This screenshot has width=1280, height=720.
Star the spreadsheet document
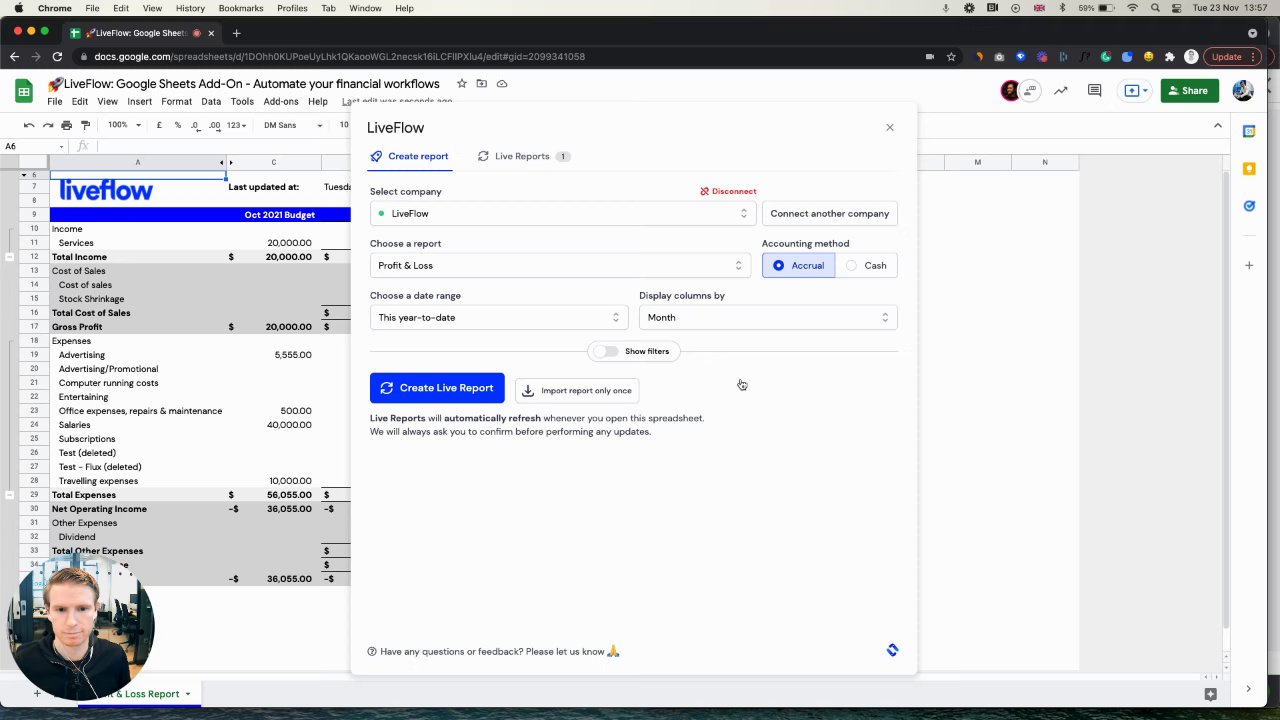461,83
